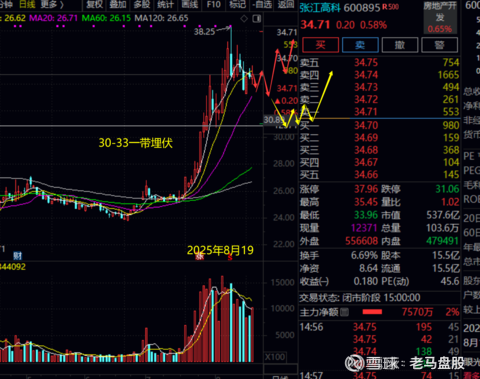The height and width of the screenshot is (379, 480).
Task: Open 多股 multi-stock view
Action: coord(142,4)
